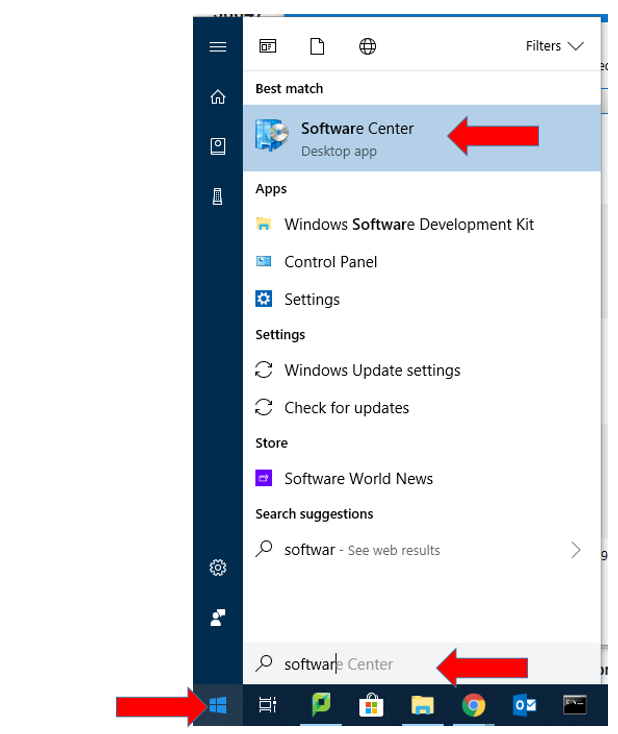This screenshot has width=618, height=734.
Task: Click the Search suggestions heading
Action: (315, 514)
